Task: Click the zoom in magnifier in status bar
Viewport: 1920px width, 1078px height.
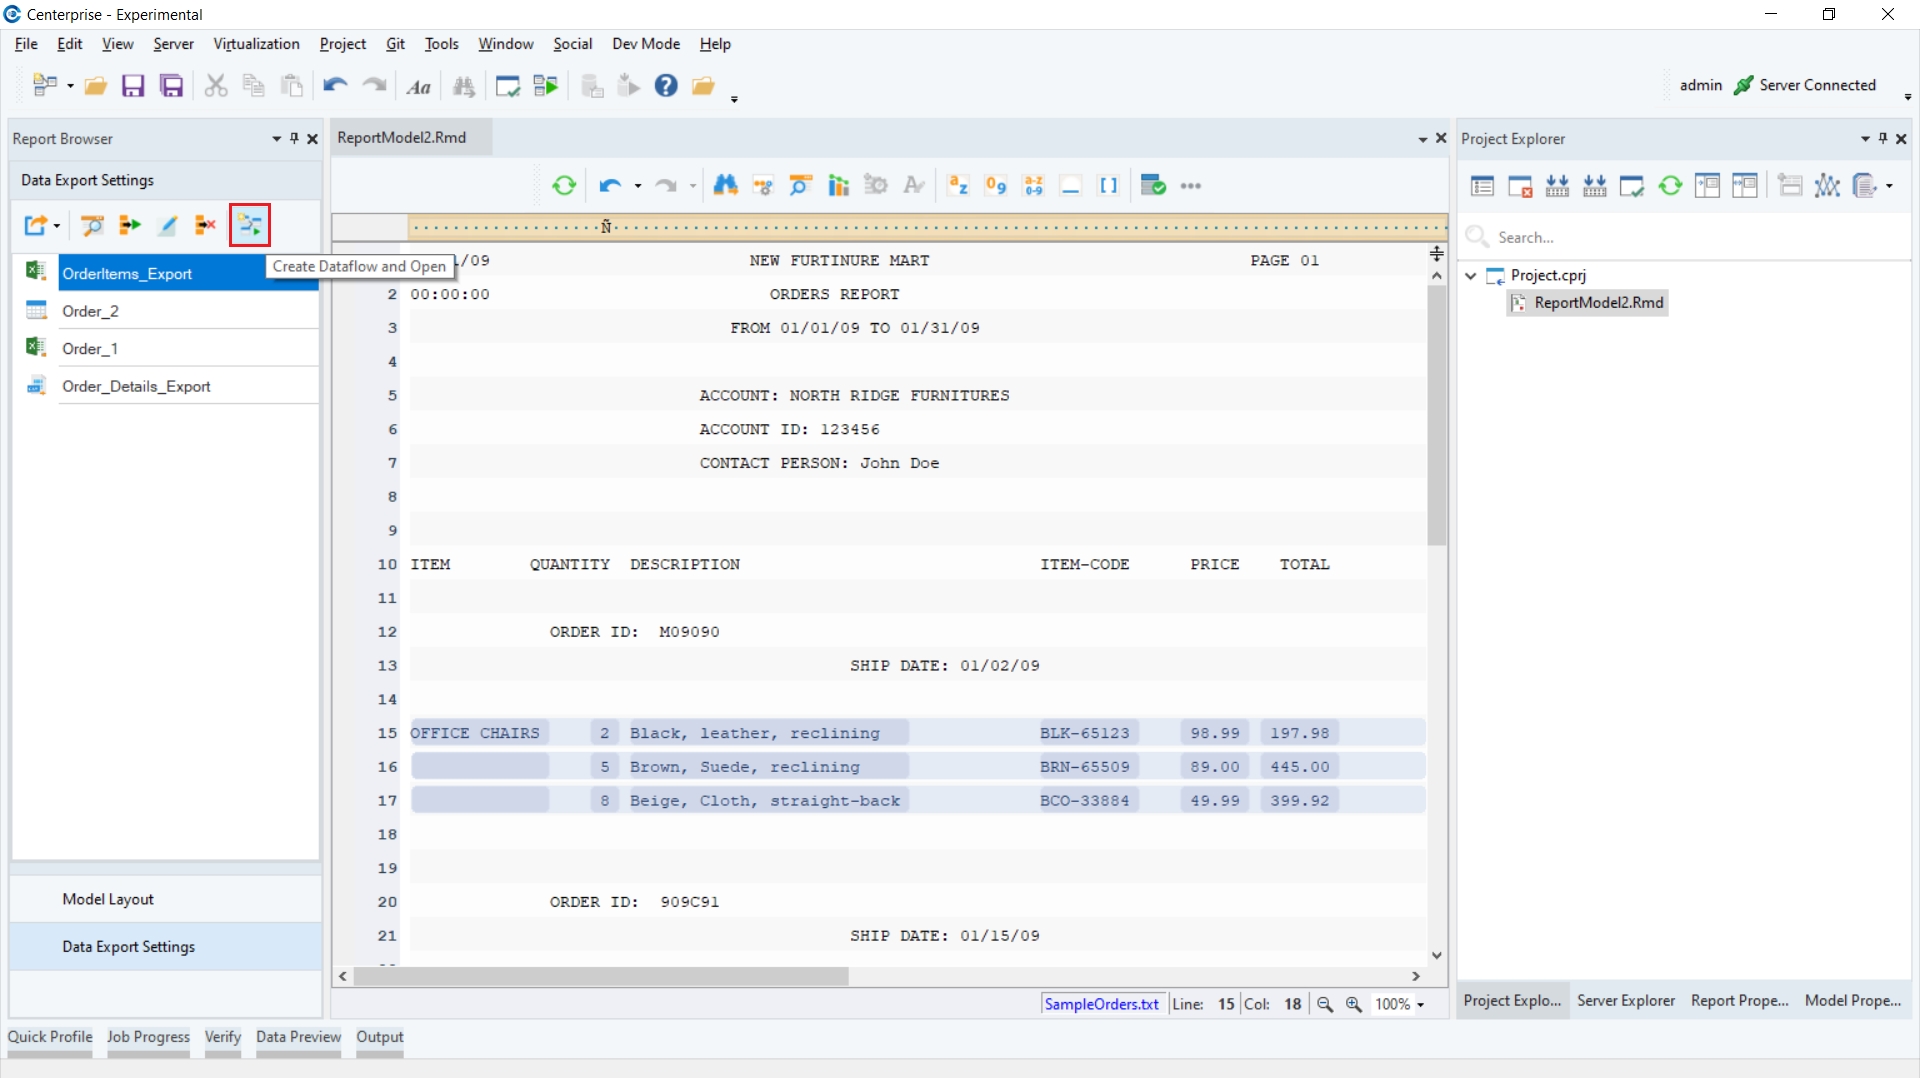Action: 1354,1004
